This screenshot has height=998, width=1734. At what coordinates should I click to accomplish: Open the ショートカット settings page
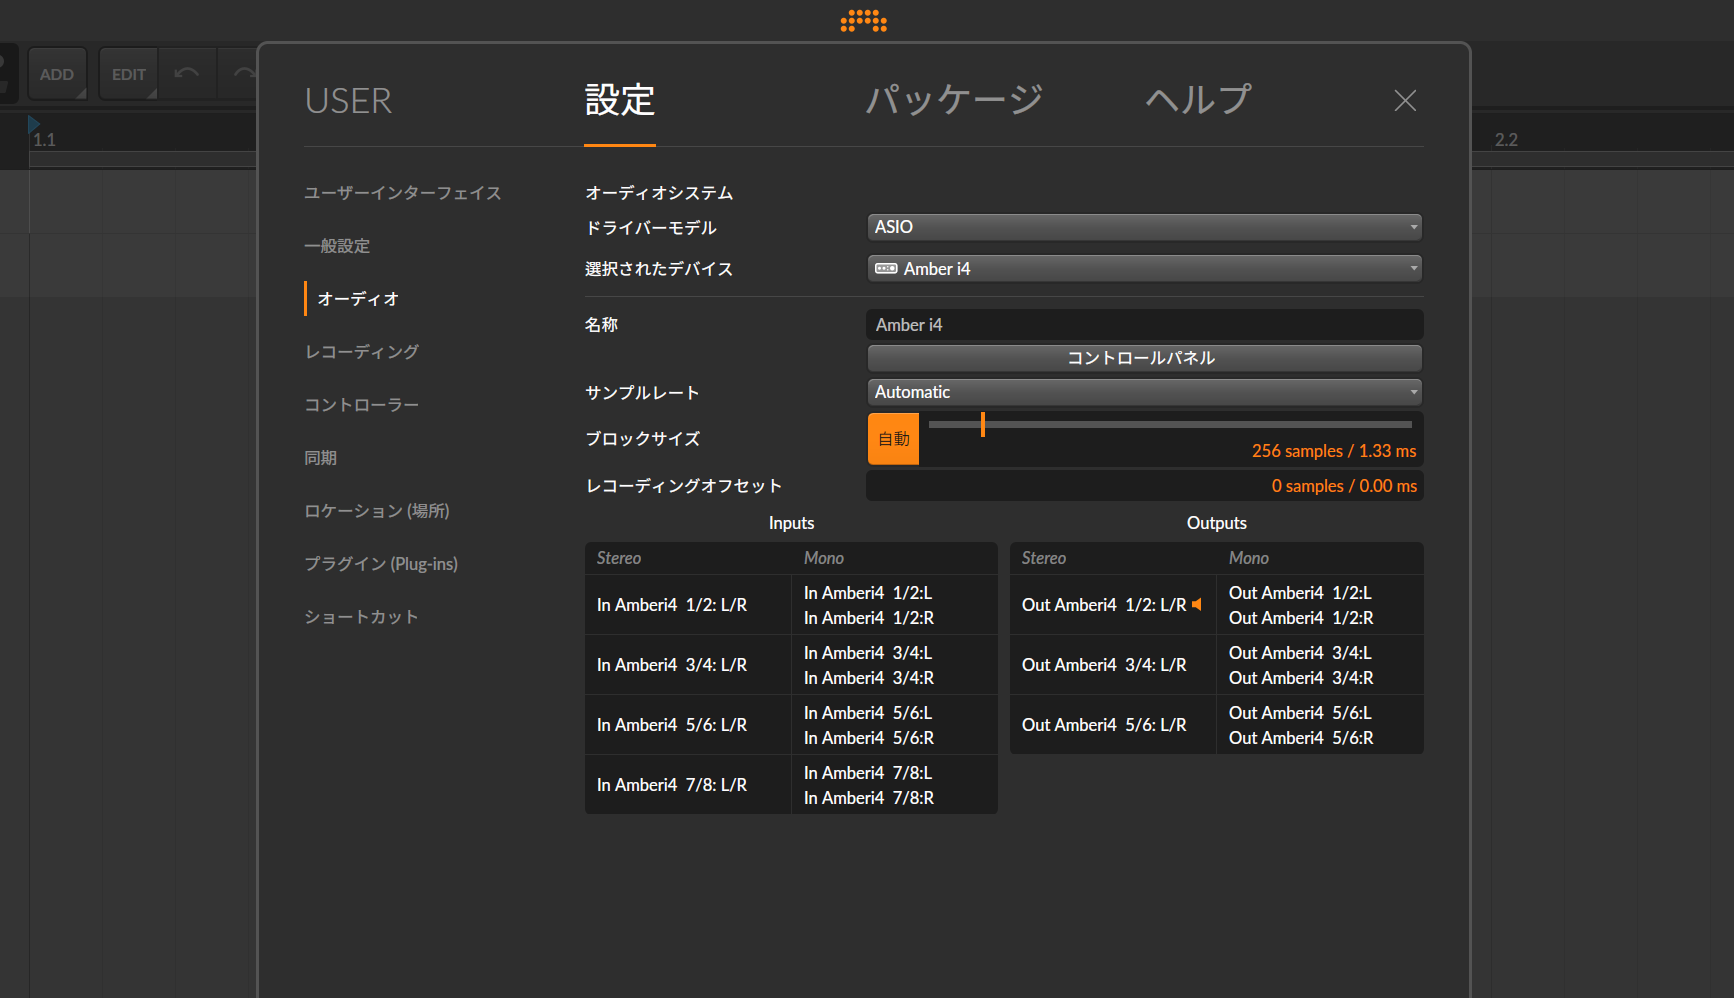(x=362, y=617)
